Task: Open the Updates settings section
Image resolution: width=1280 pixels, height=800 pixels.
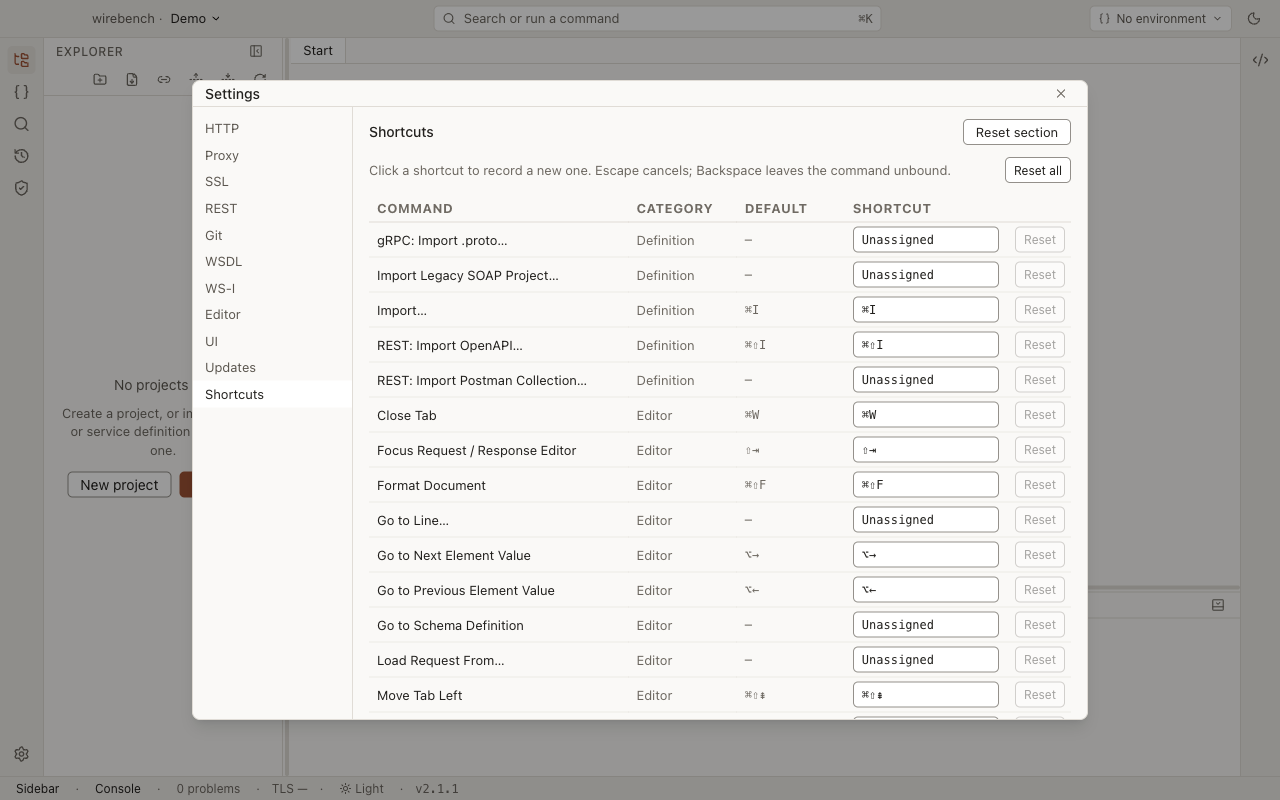Action: click(x=272, y=367)
